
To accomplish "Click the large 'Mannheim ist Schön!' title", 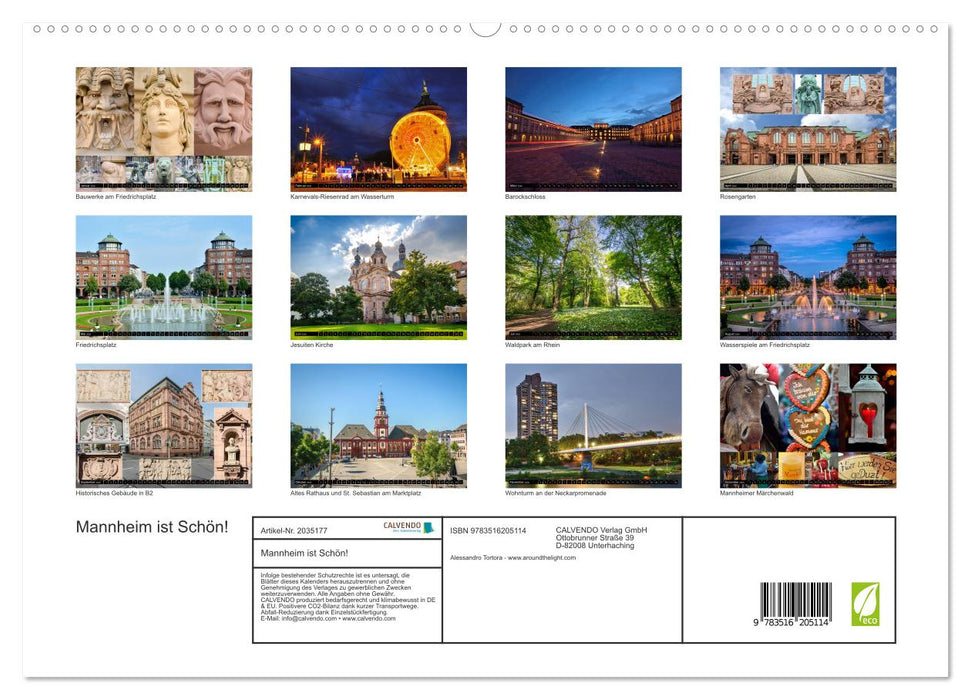I will tap(152, 527).
